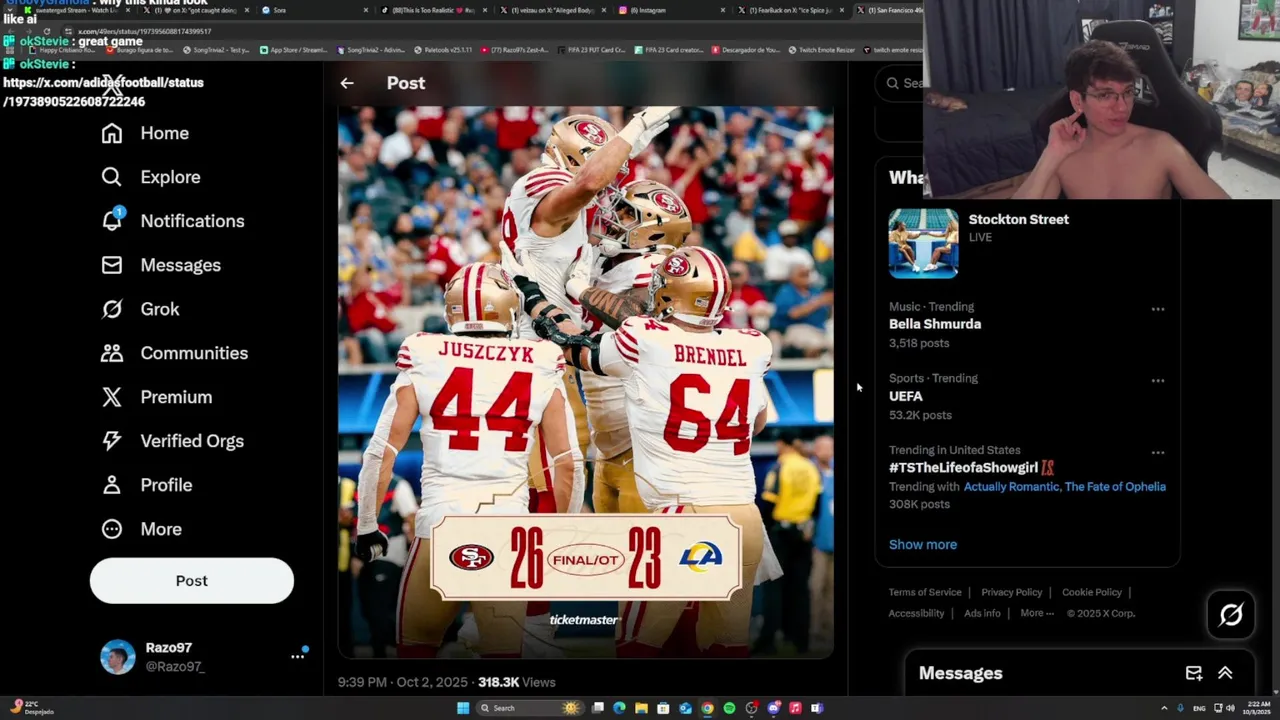Click the 318.3K Views count

(516, 682)
